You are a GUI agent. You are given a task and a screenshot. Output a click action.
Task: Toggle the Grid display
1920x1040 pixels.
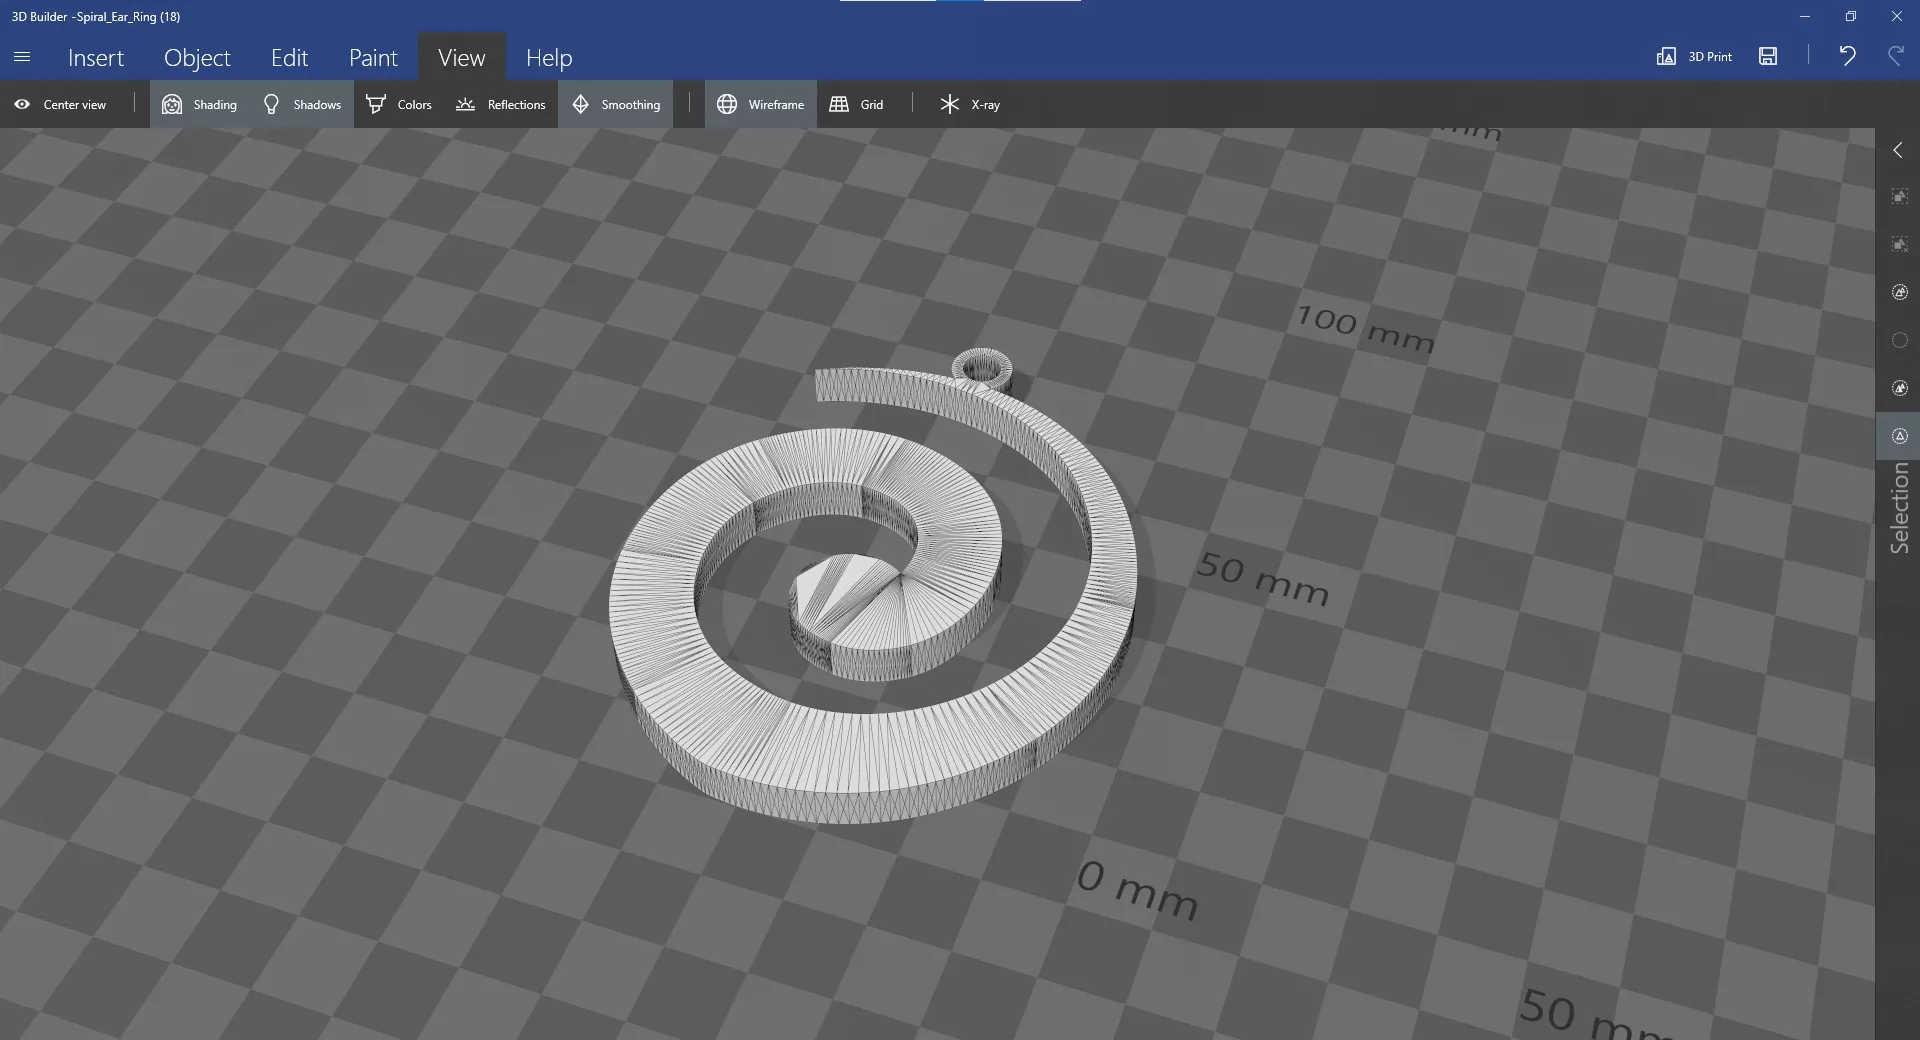click(857, 105)
